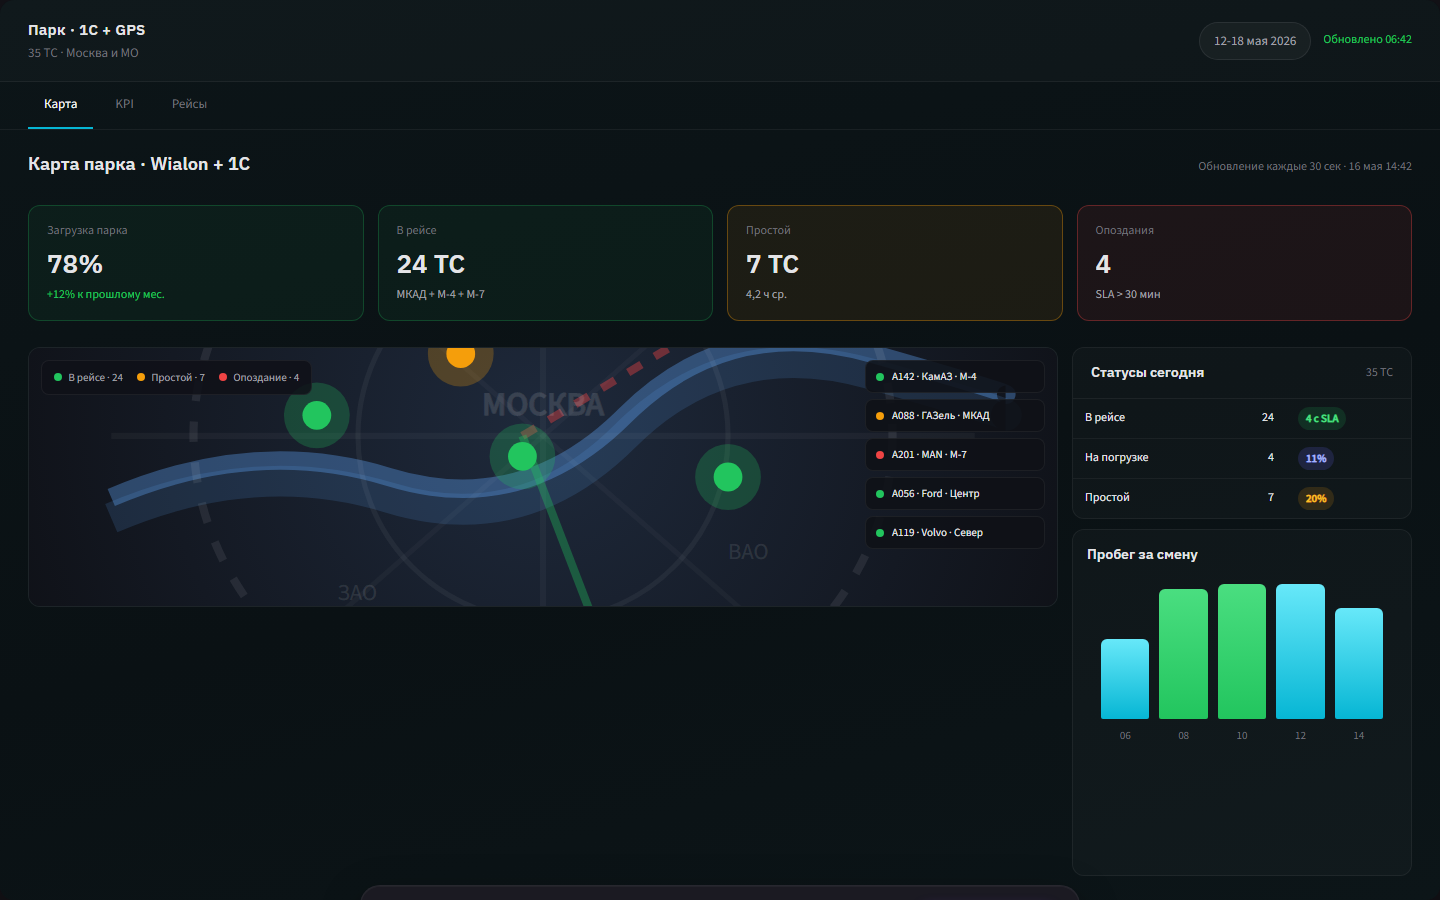Image resolution: width=1440 pixels, height=900 pixels.
Task: Click the 14 hour bar in Пробег за смену
Action: 1359,664
